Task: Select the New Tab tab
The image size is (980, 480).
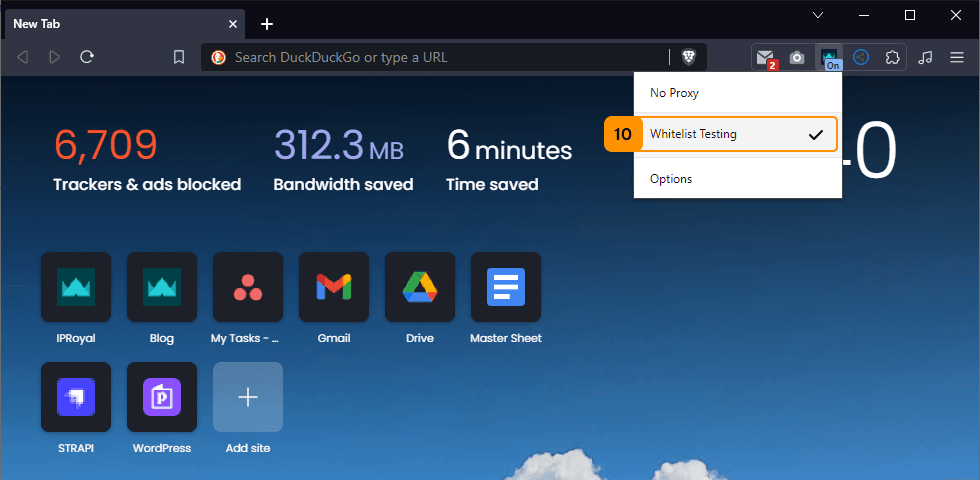Action: 125,24
